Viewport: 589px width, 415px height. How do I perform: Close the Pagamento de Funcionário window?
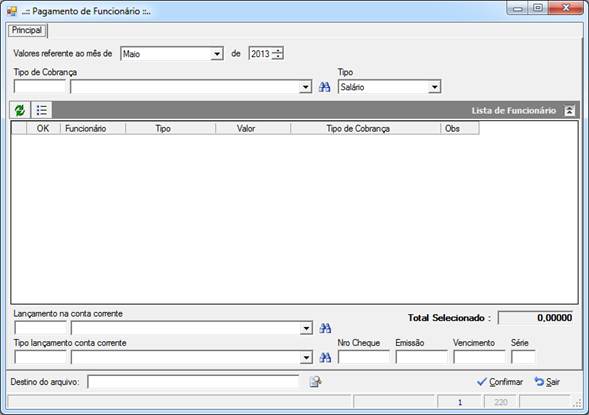coord(566,8)
